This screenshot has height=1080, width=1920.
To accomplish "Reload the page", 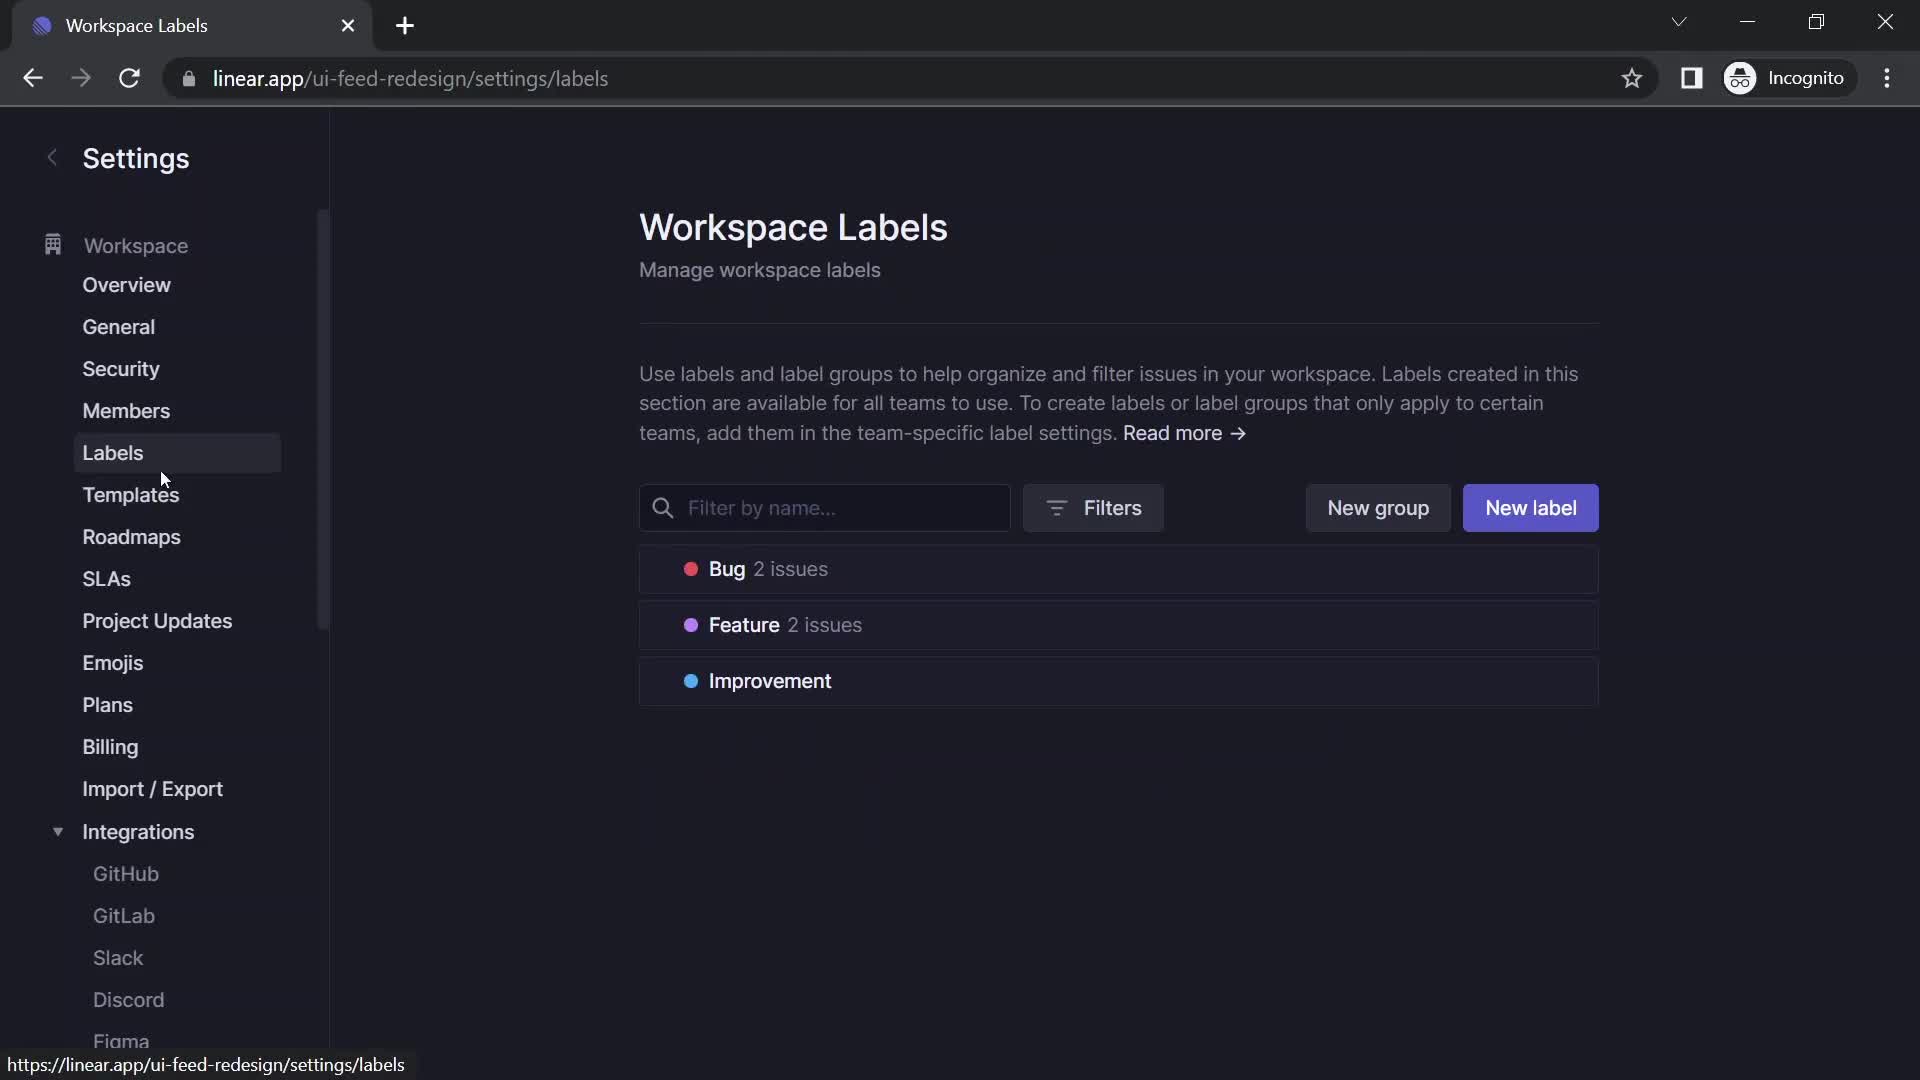I will coord(129,78).
